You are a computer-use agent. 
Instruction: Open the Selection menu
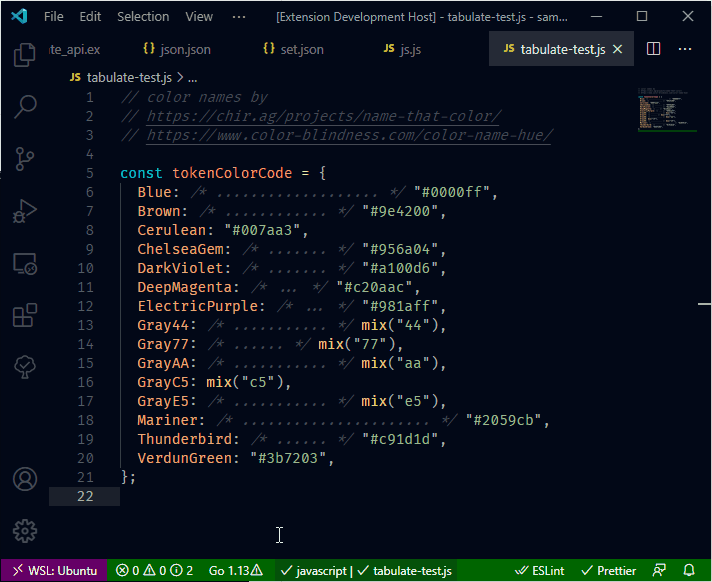(x=143, y=17)
